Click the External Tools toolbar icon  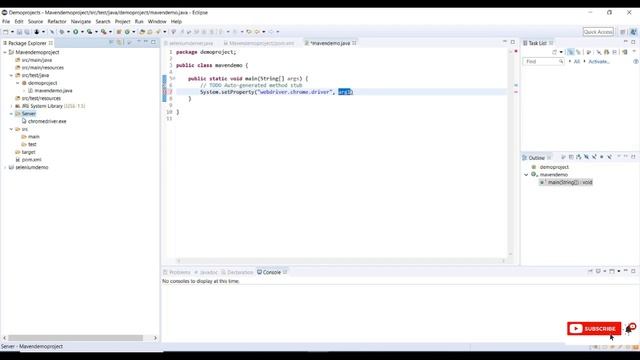[104, 32]
